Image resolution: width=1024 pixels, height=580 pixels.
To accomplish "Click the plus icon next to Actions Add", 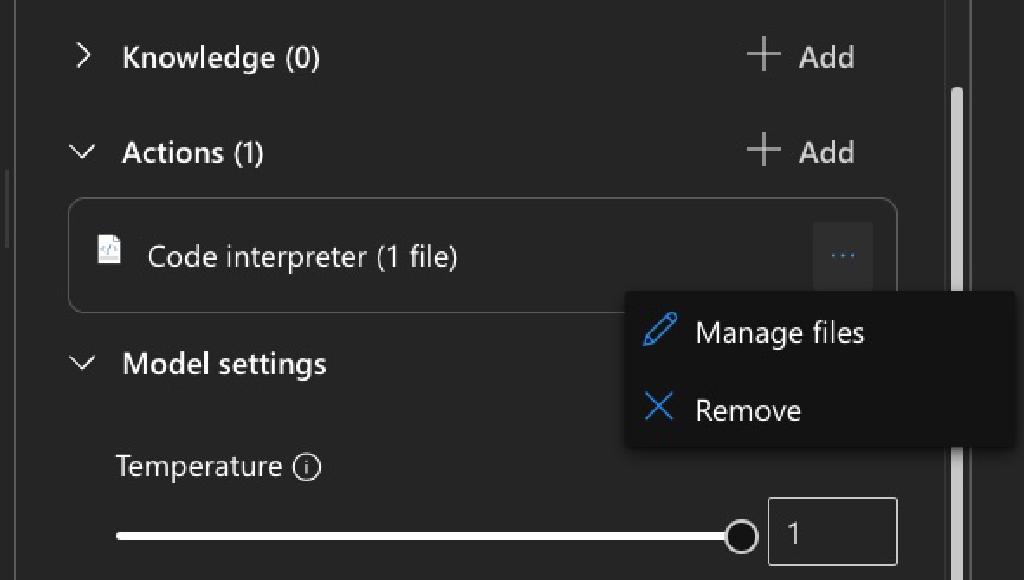I will [x=762, y=151].
